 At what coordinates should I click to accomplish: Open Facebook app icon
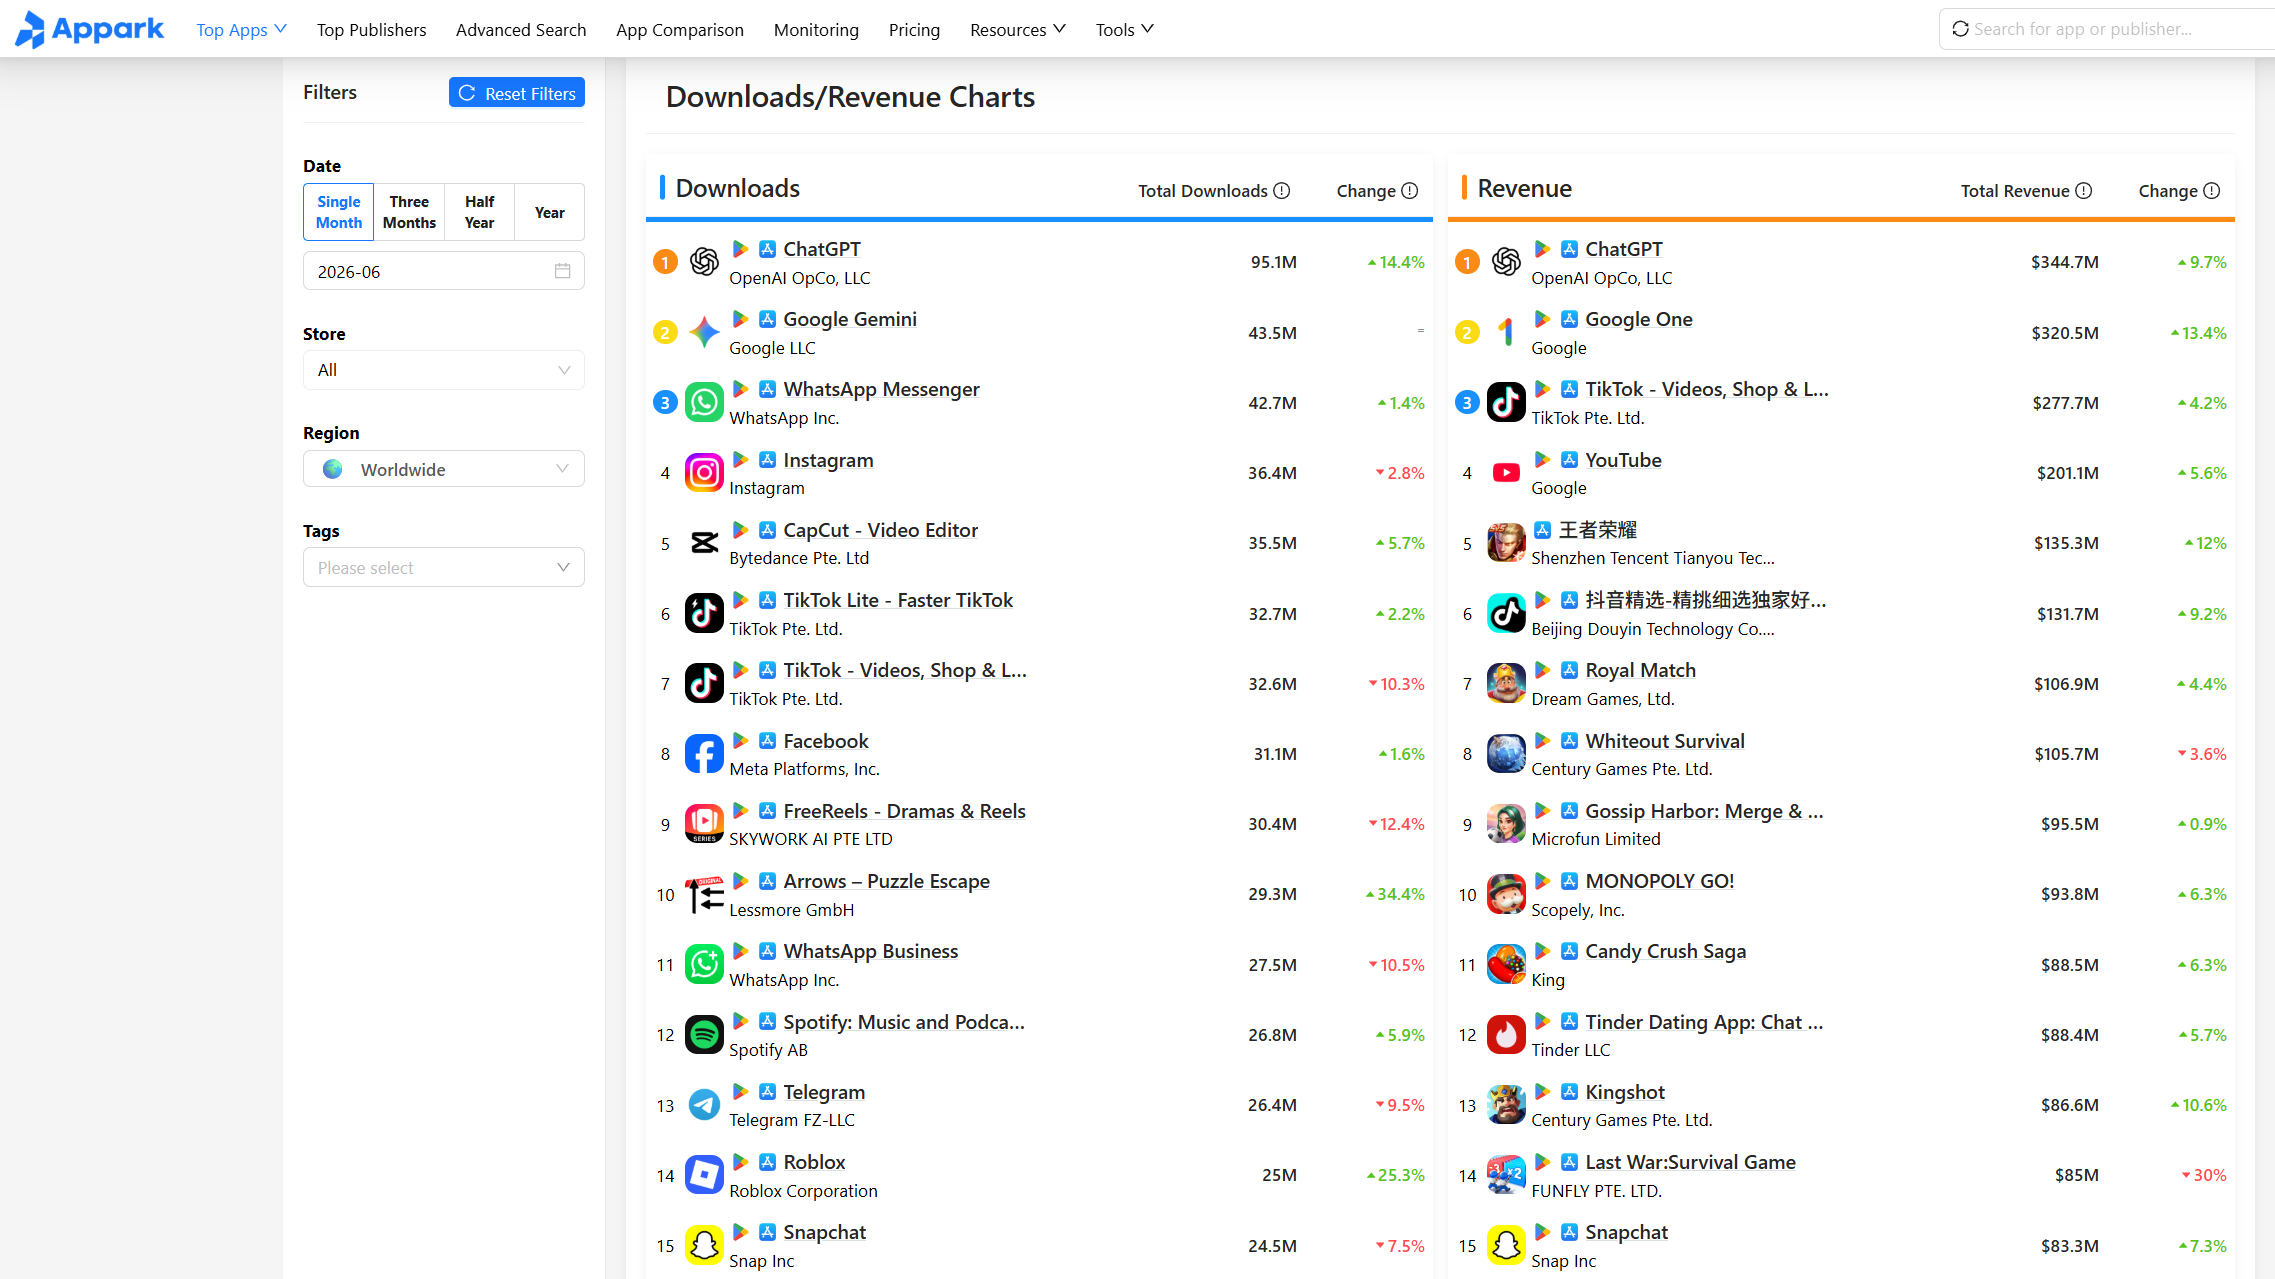point(704,754)
